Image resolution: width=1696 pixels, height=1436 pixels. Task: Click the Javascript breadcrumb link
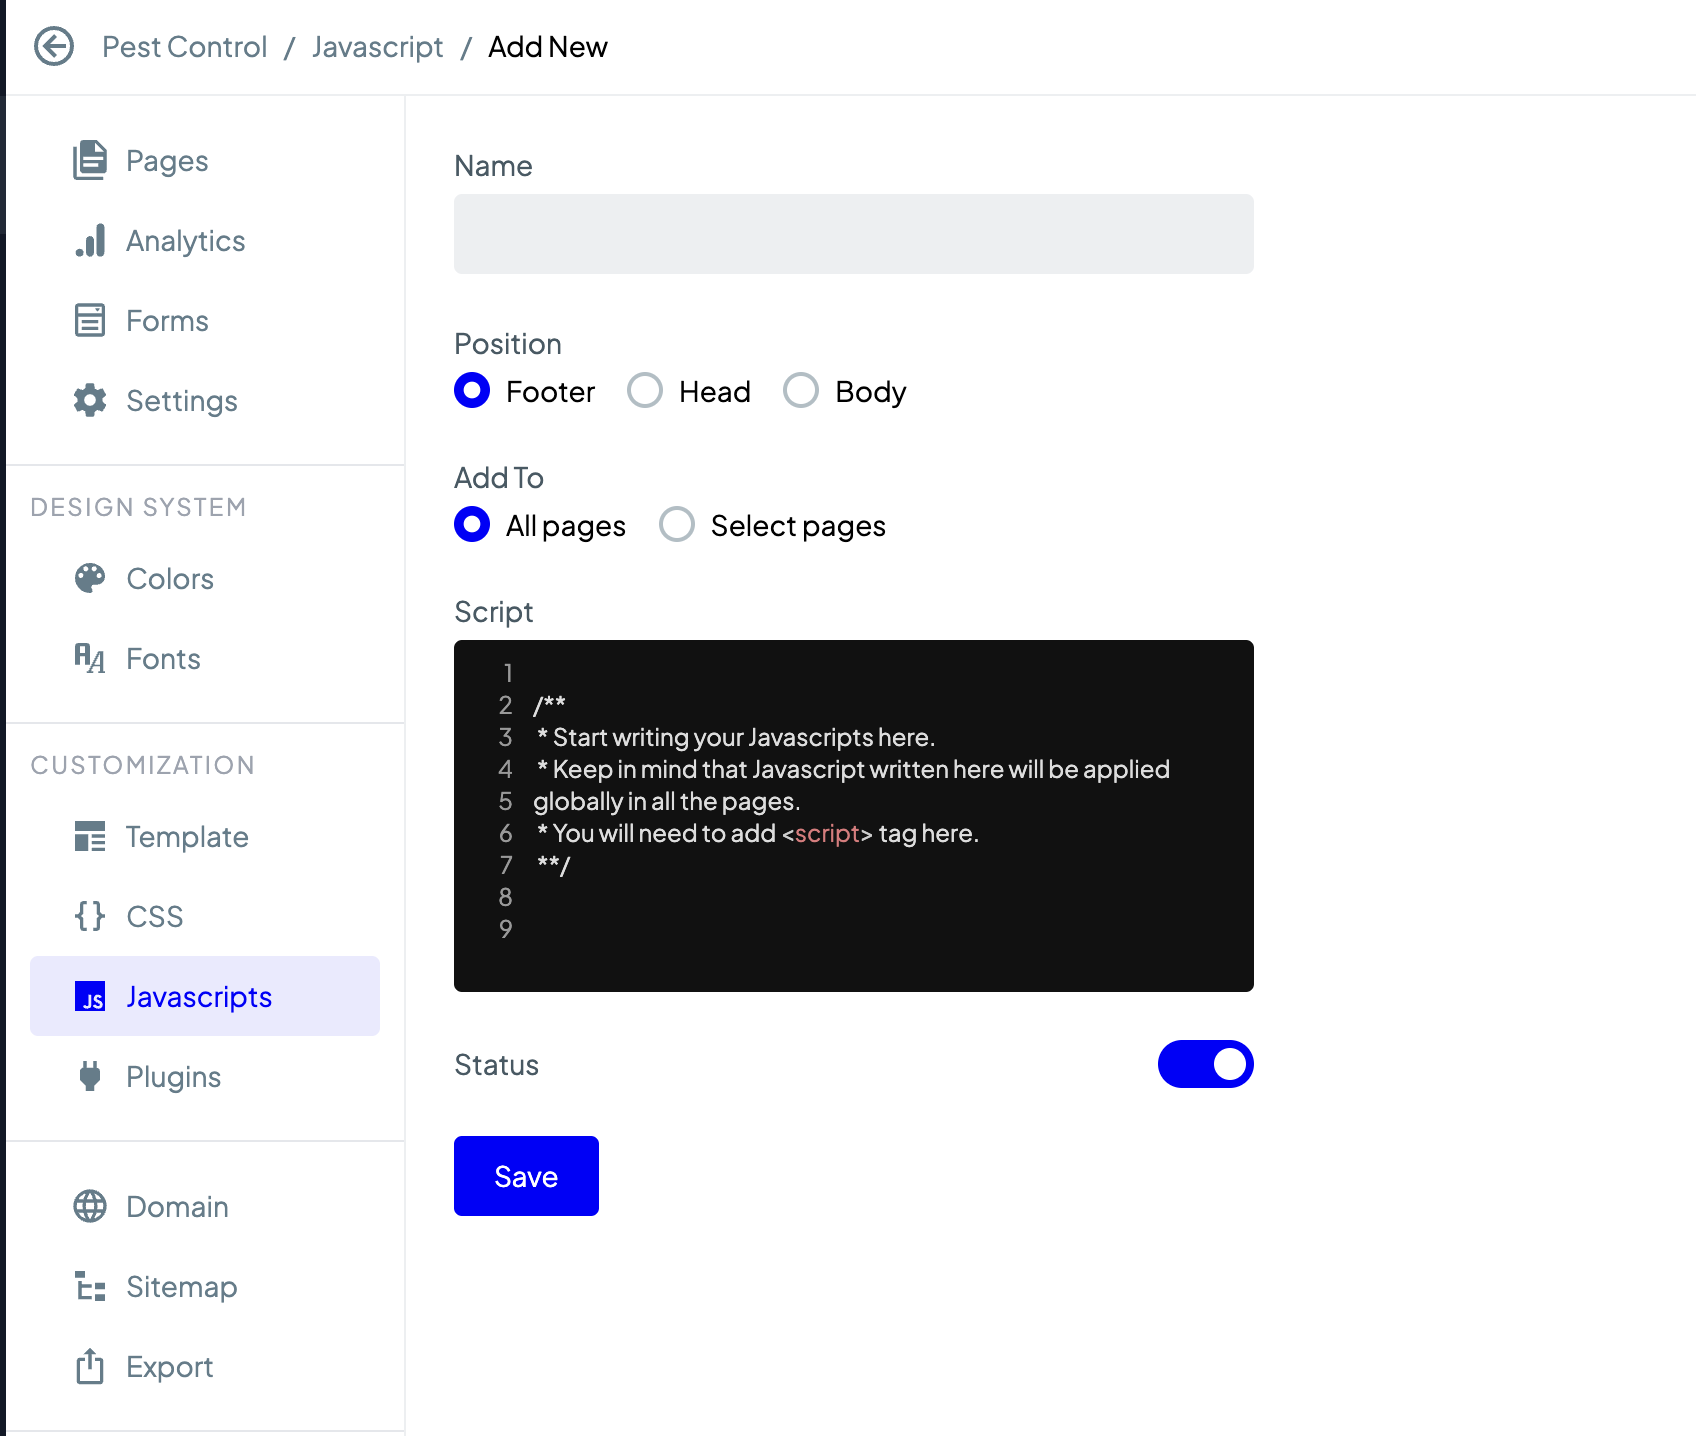(x=377, y=47)
